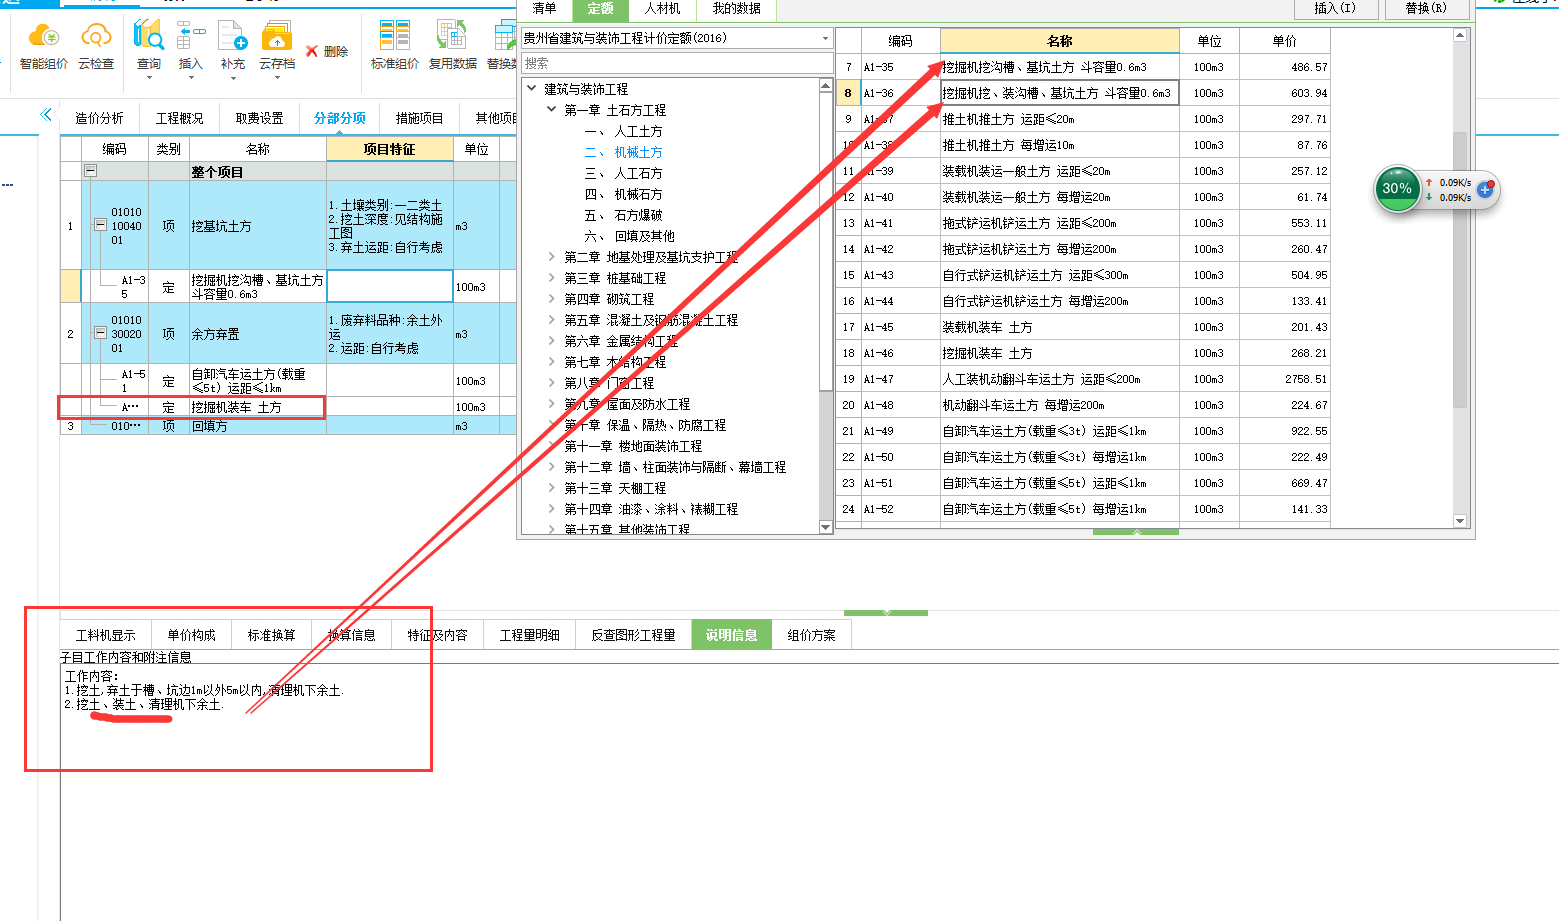Click the 智能组价 smart pricing icon
This screenshot has width=1559, height=921.
[44, 37]
